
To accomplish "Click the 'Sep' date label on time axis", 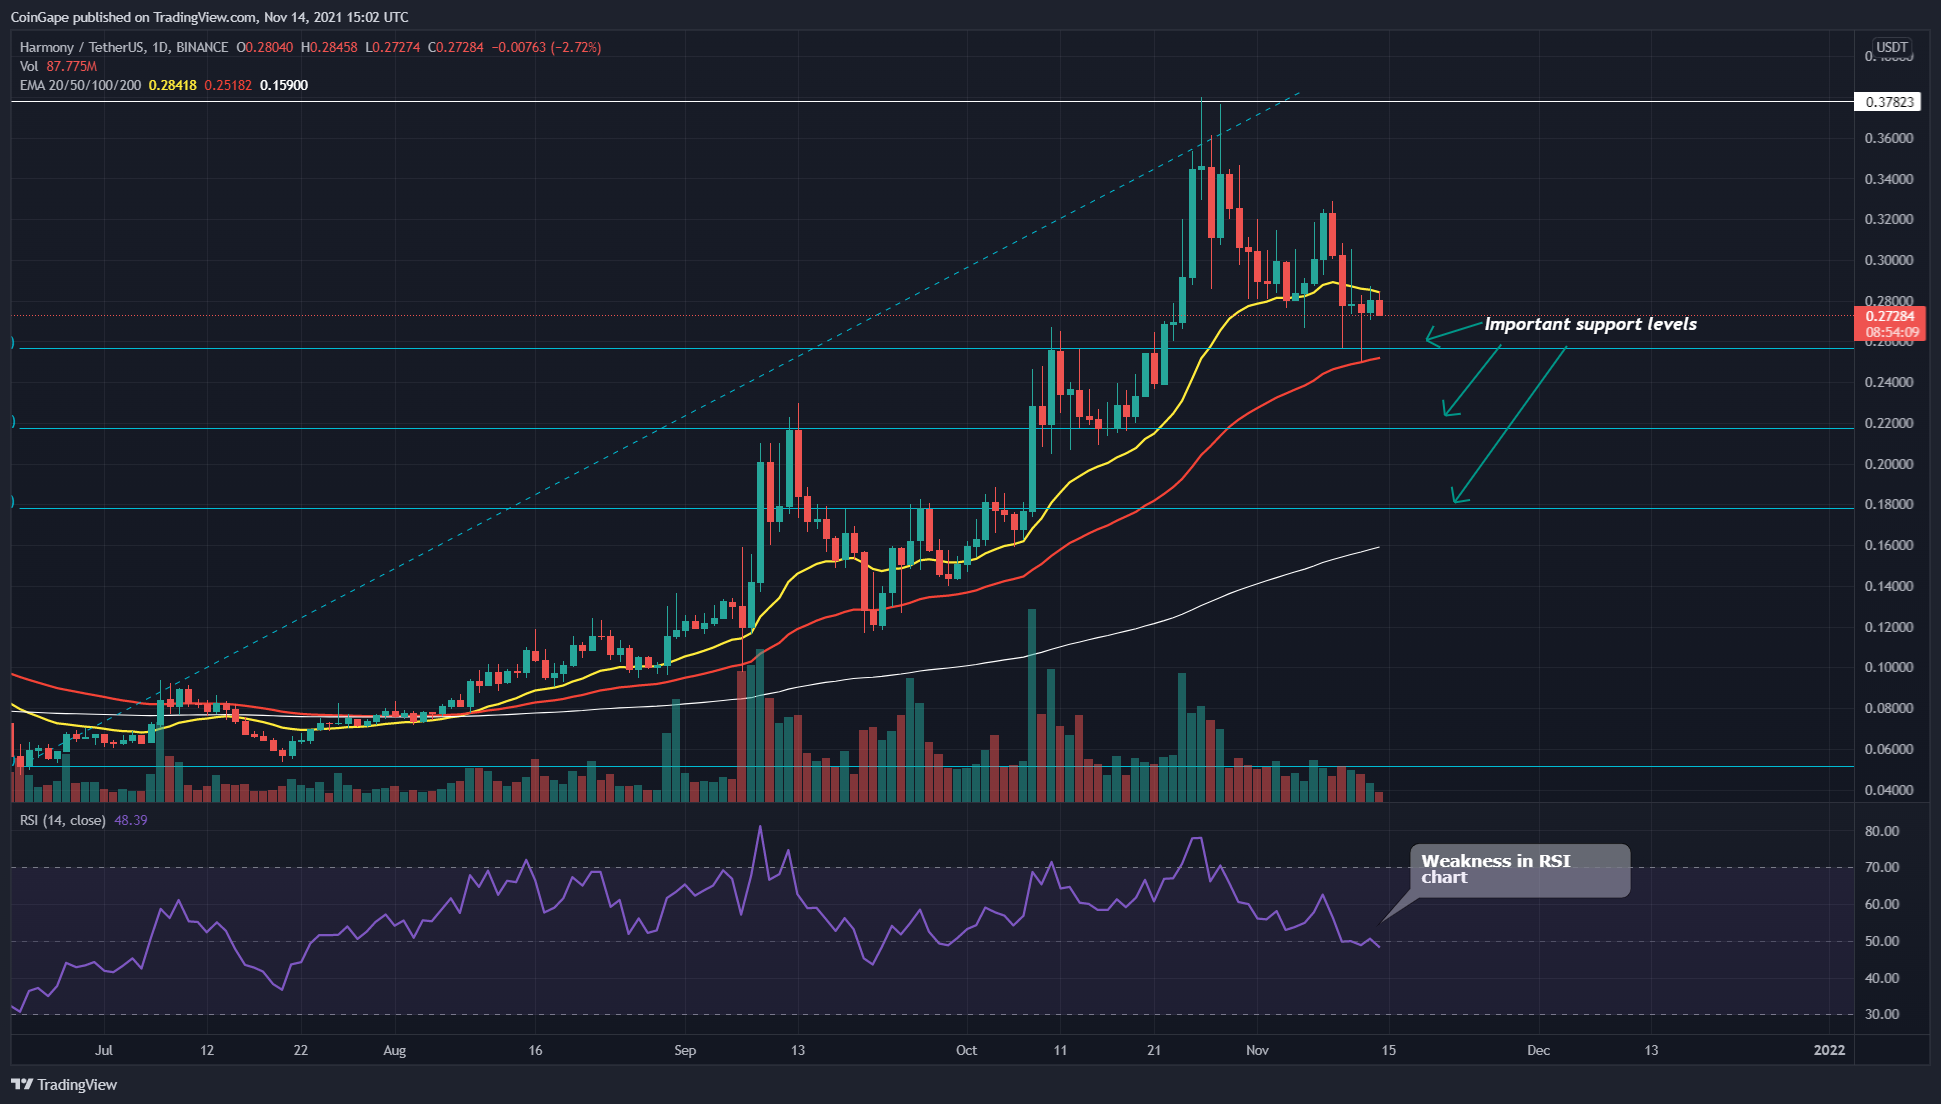I will pyautogui.click(x=685, y=1050).
